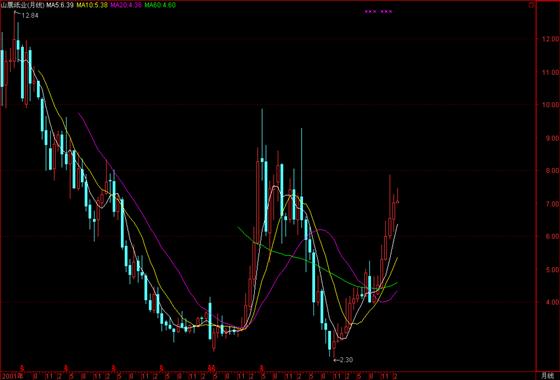Image resolution: width=560 pixels, height=380 pixels.
Task: Click the 4.00 price axis label
Action: [550, 302]
